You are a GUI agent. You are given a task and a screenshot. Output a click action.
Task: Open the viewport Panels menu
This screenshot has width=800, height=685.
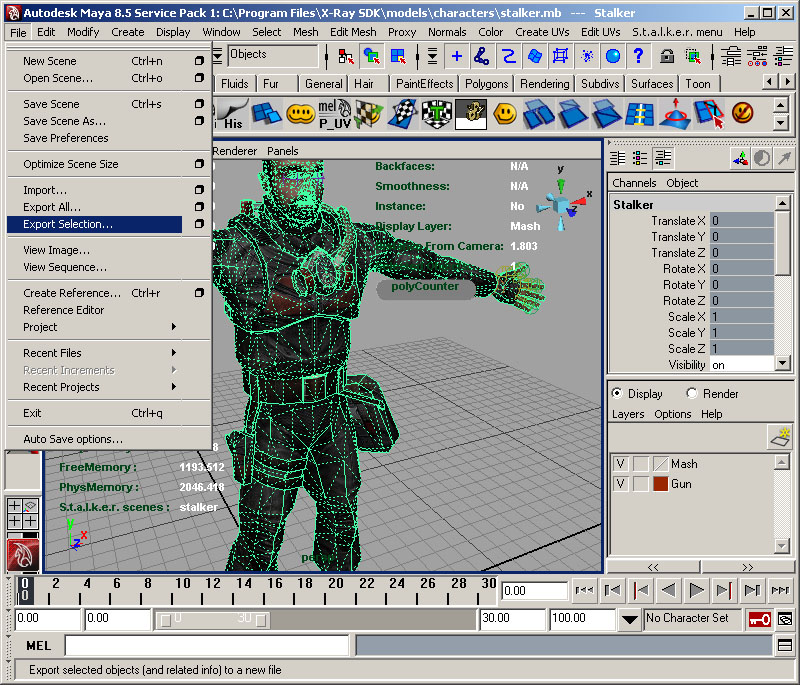[x=282, y=151]
